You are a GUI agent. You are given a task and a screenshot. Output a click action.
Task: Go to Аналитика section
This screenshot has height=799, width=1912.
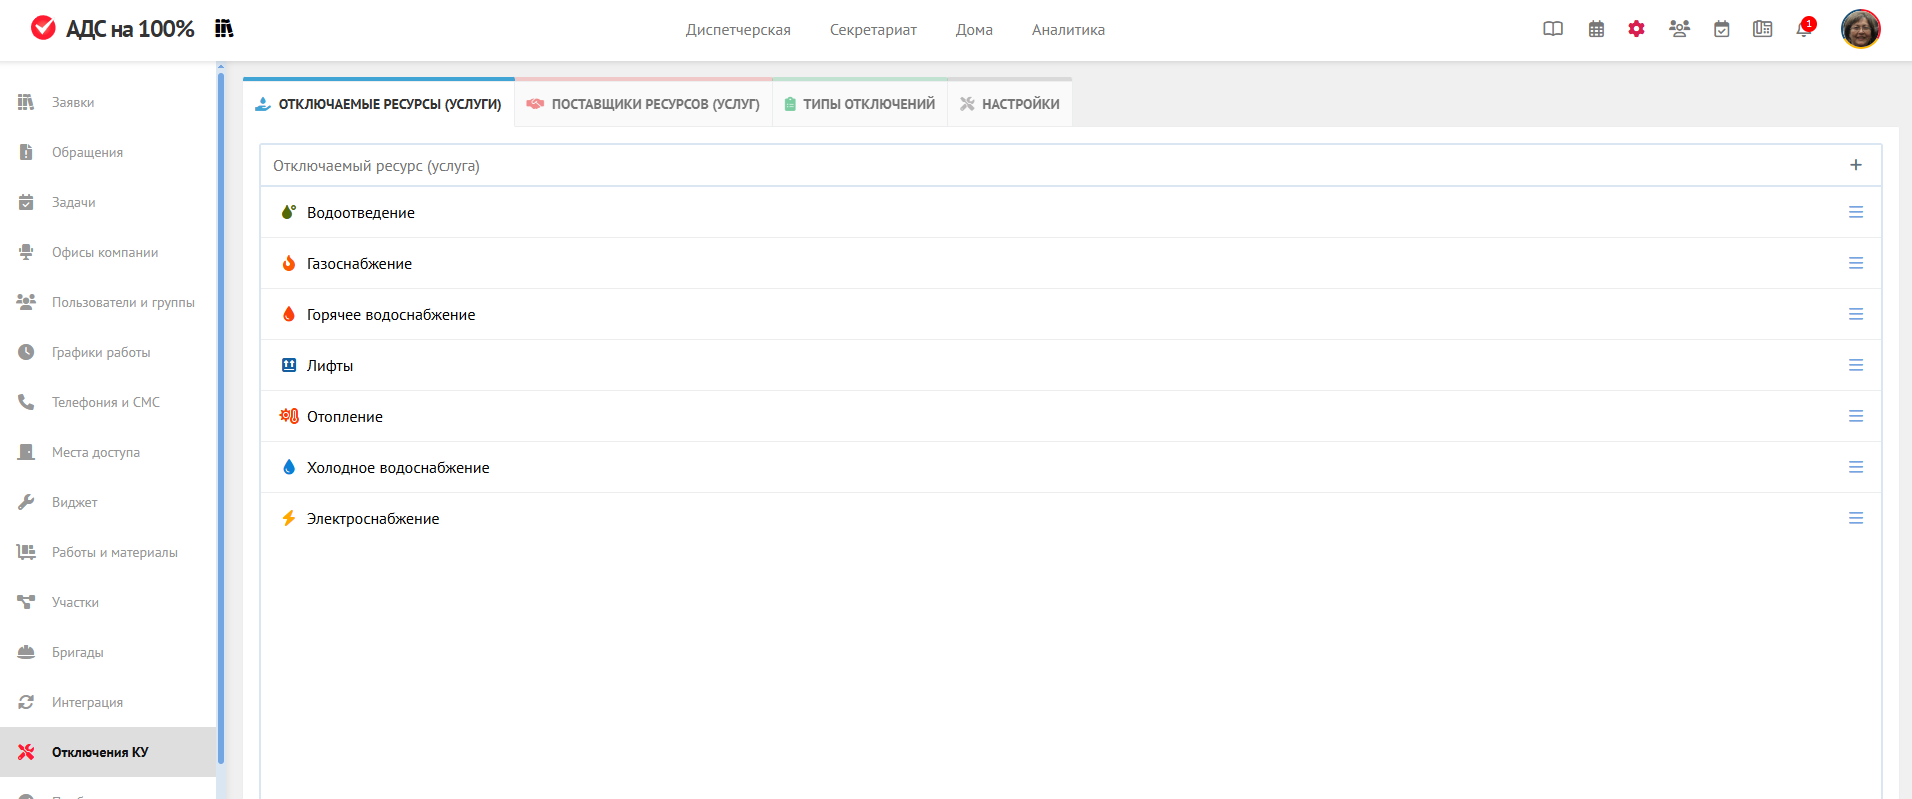point(1068,30)
